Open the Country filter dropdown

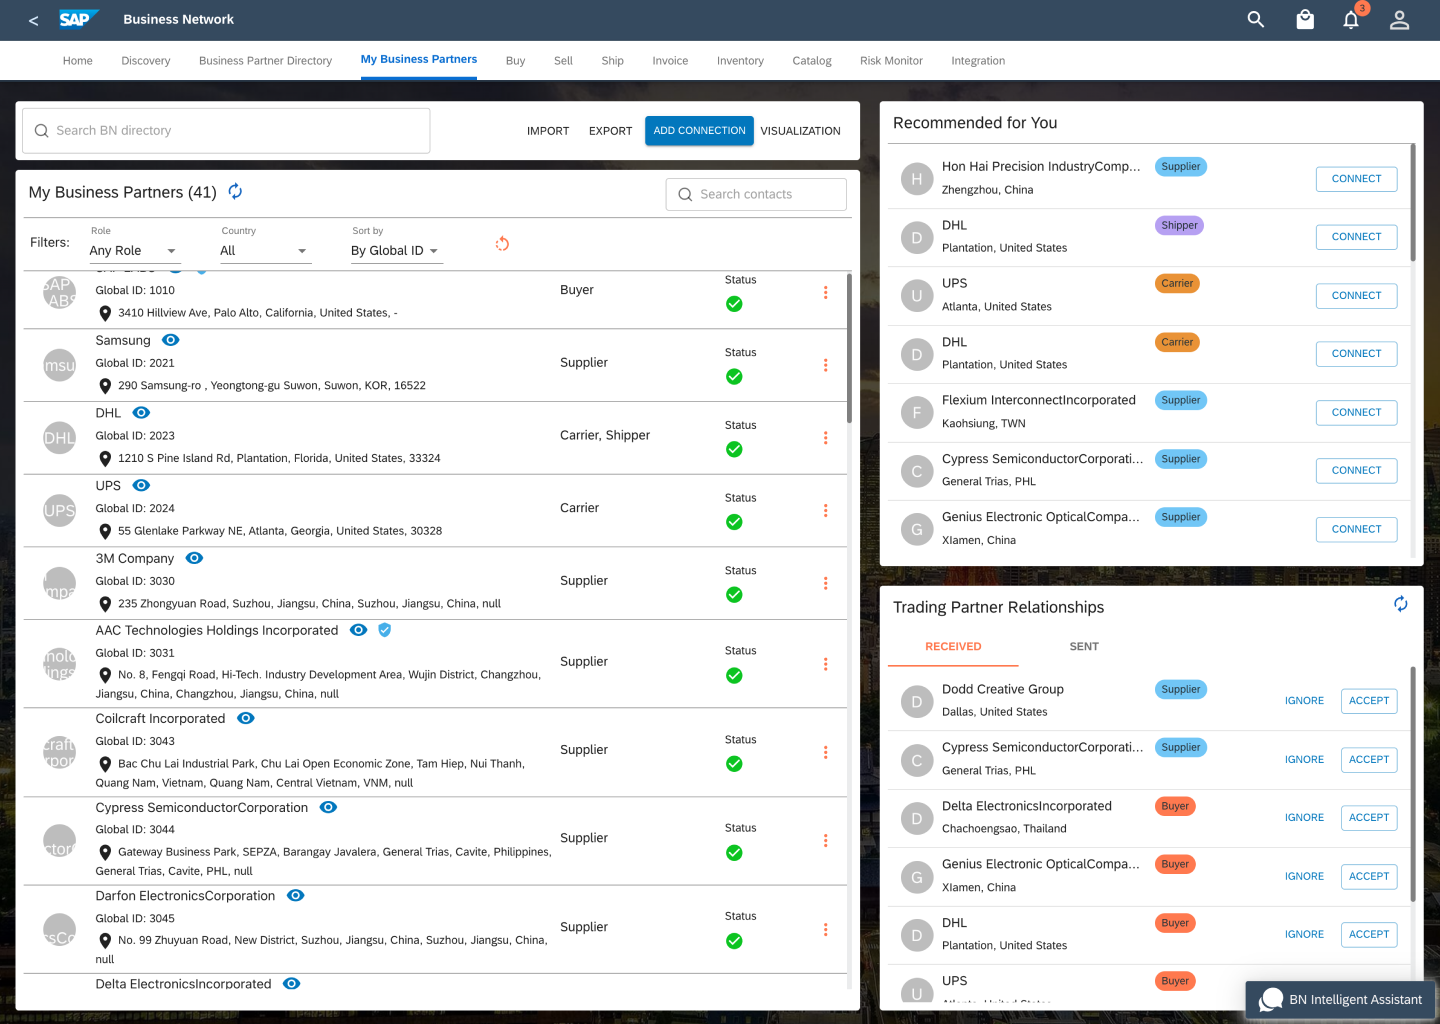click(x=265, y=251)
